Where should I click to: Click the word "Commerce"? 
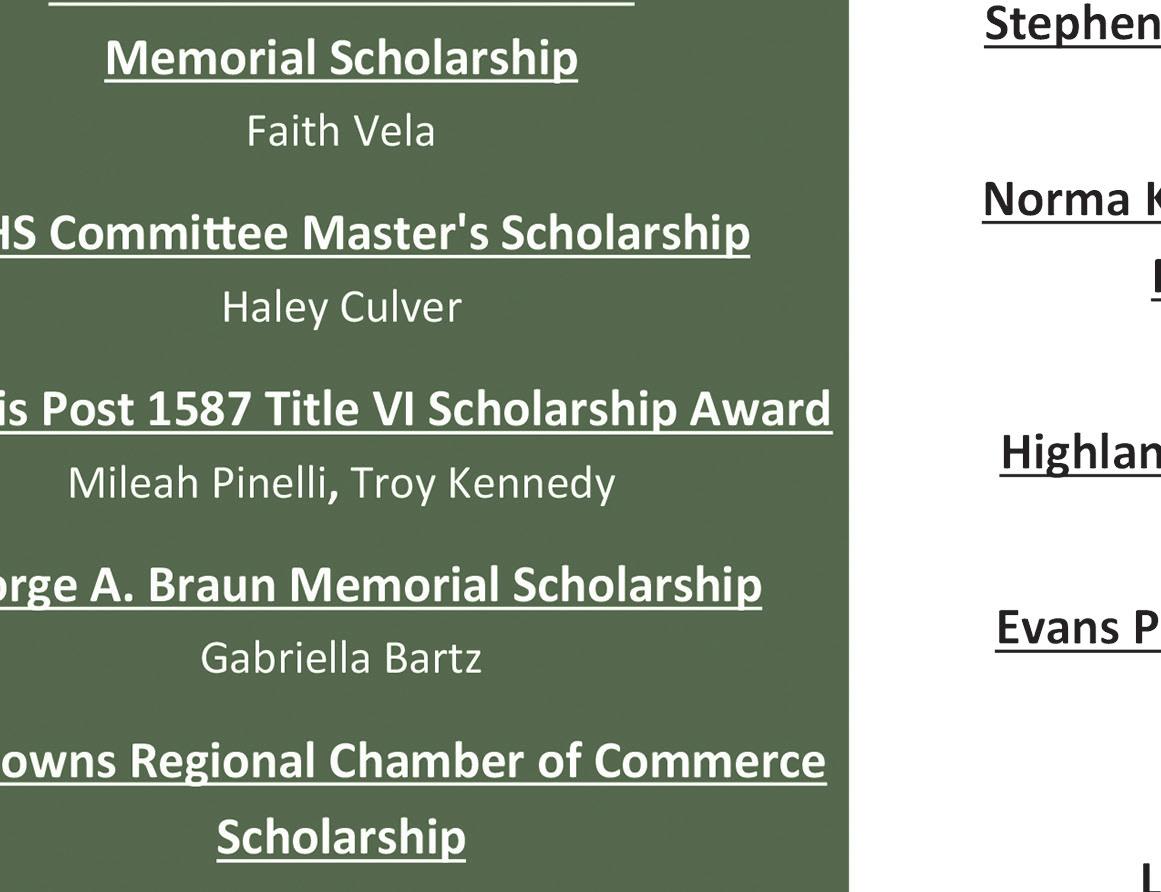709,761
